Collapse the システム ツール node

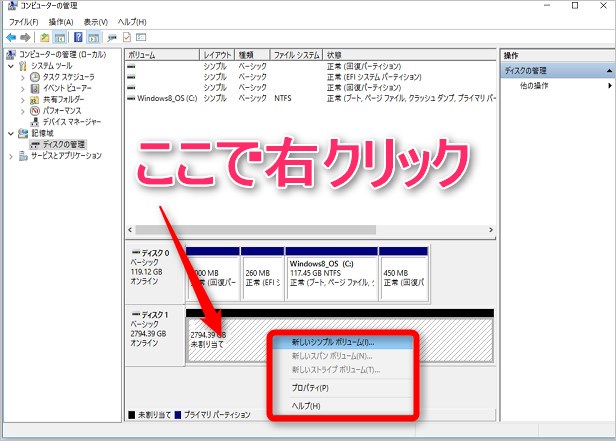tap(11, 66)
